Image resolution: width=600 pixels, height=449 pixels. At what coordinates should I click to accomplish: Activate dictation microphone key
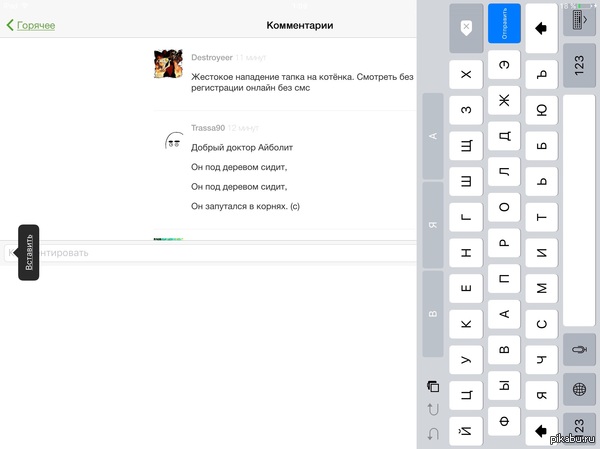pyautogui.click(x=579, y=349)
